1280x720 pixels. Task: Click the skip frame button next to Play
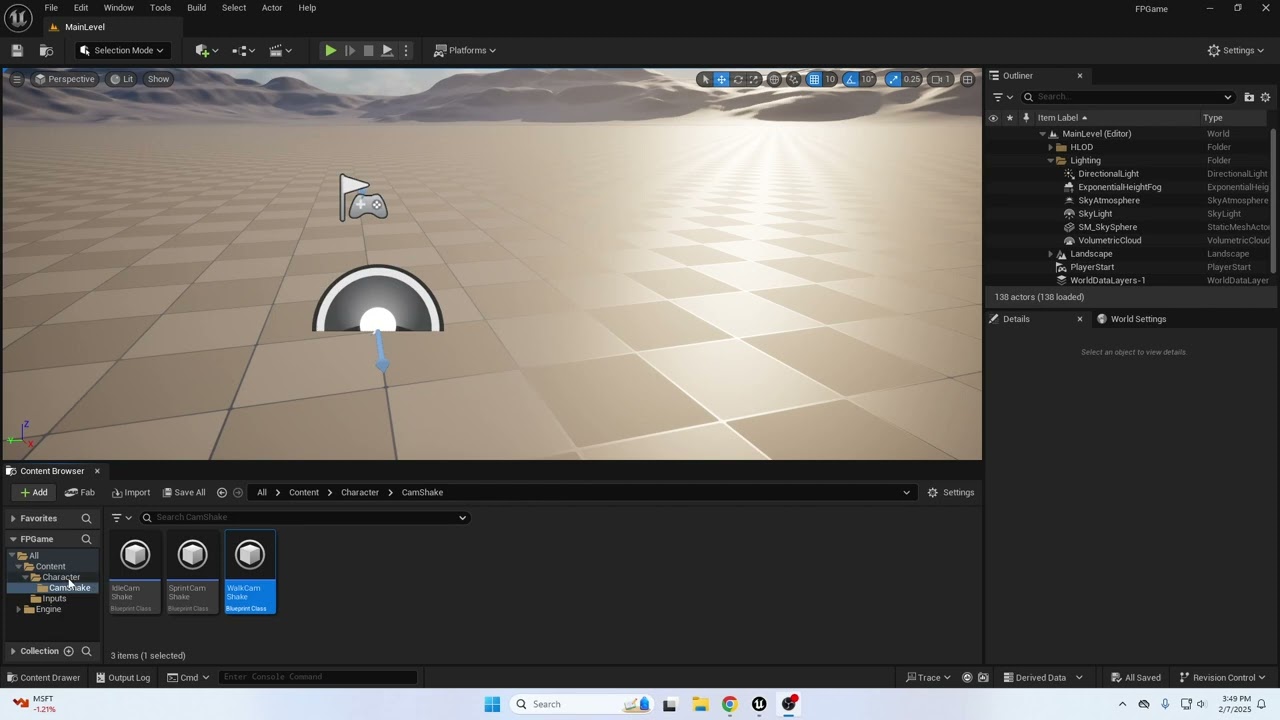[349, 50]
